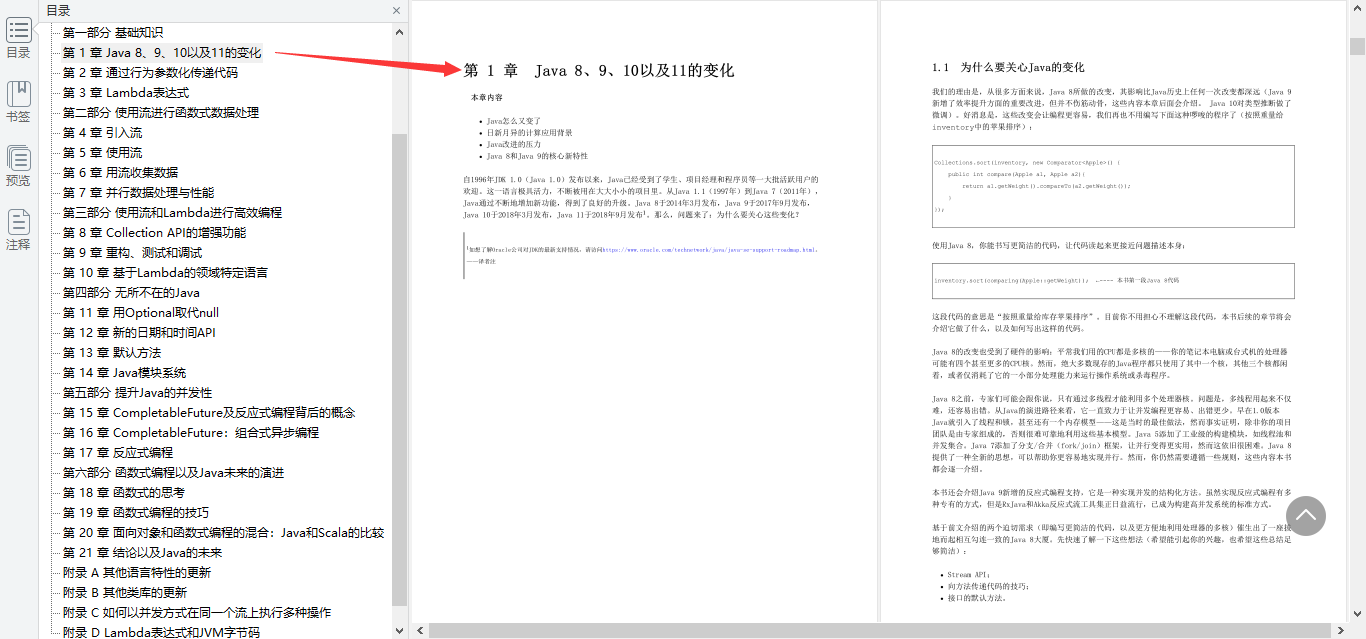This screenshot has height=639, width=1366.
Task: Click outline panel scrollbar up arrow
Action: point(400,32)
